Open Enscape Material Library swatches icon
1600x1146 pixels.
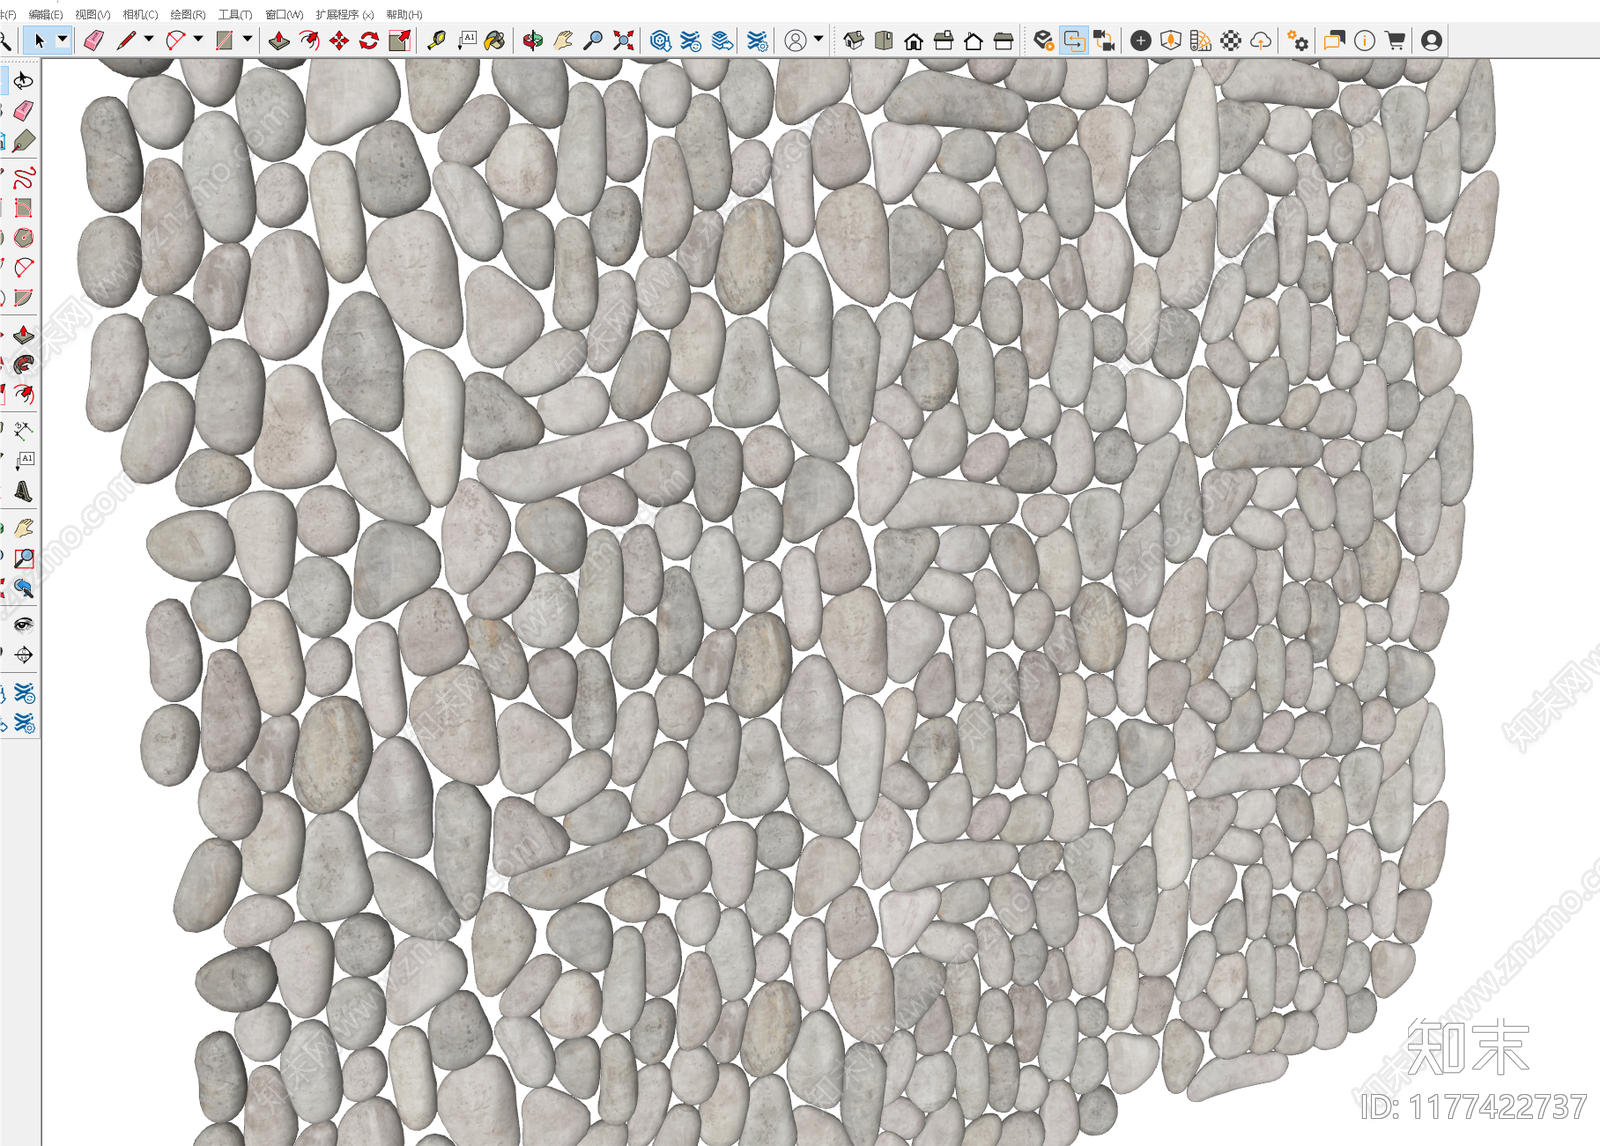[1201, 41]
